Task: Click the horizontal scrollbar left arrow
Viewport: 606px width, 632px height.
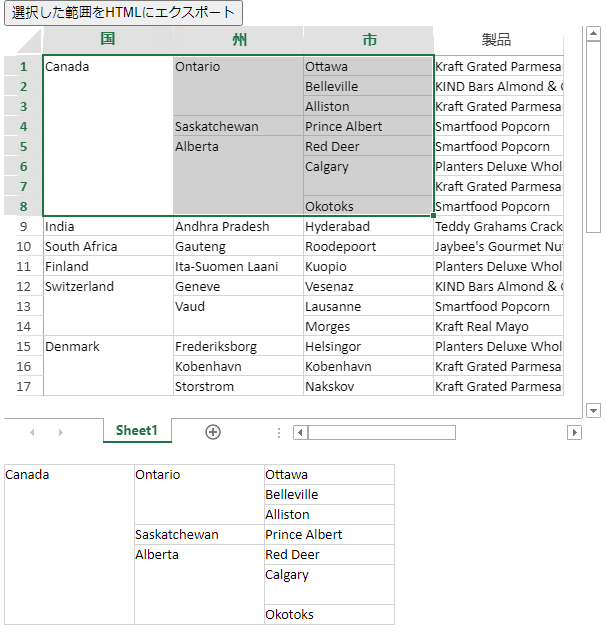Action: [x=300, y=432]
